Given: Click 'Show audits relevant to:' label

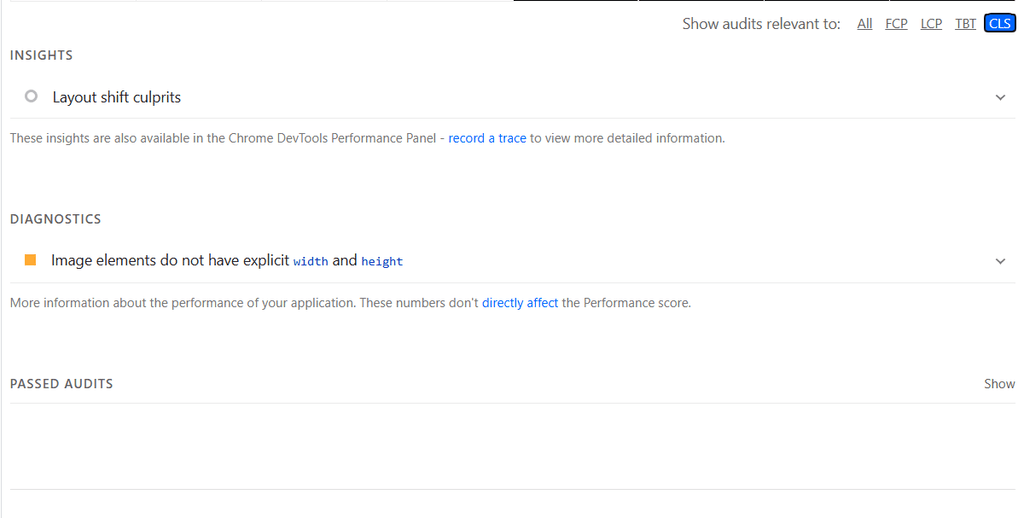Looking at the screenshot, I should click(761, 24).
